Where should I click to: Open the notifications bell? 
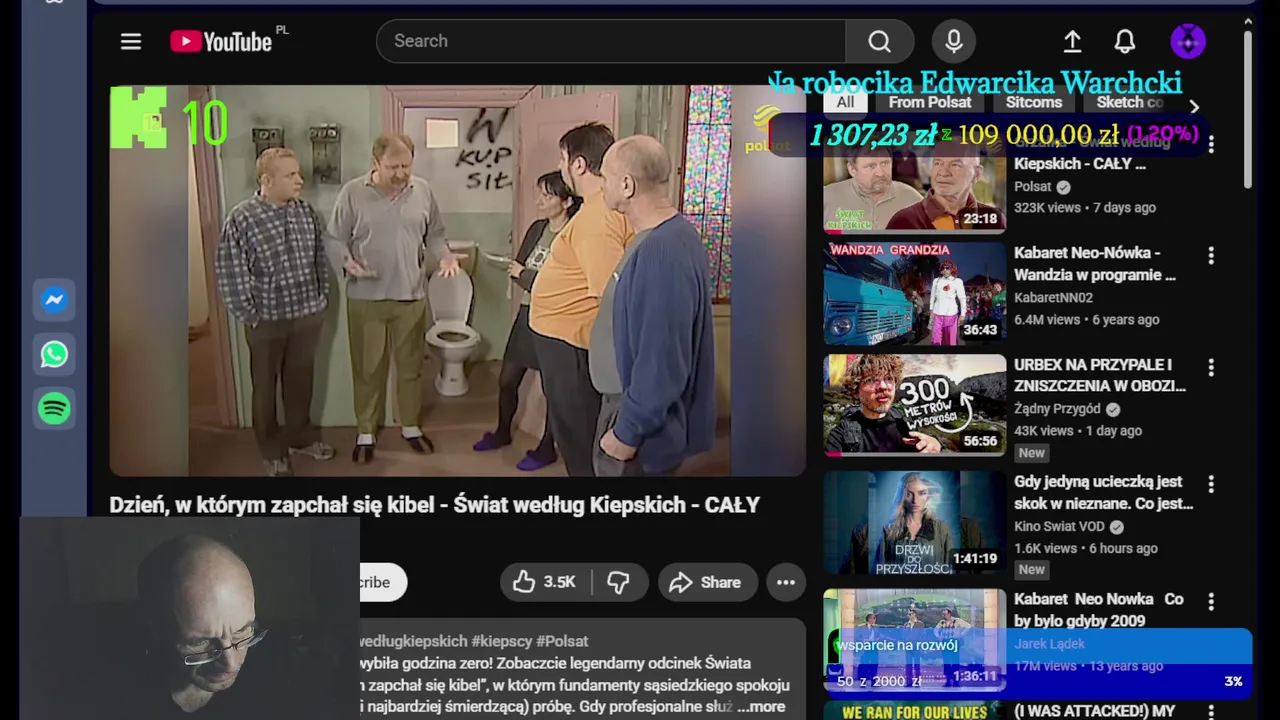[1125, 41]
